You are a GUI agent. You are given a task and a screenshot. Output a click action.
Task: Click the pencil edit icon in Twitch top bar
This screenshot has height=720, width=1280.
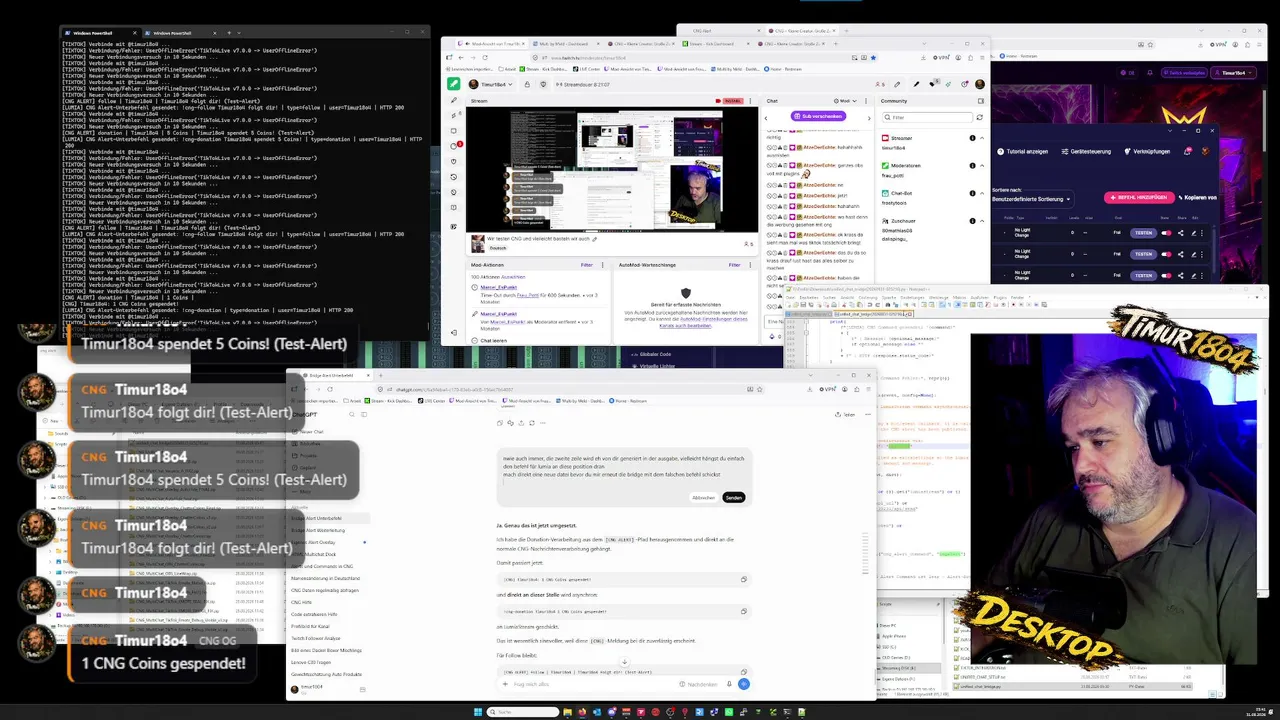click(897, 84)
